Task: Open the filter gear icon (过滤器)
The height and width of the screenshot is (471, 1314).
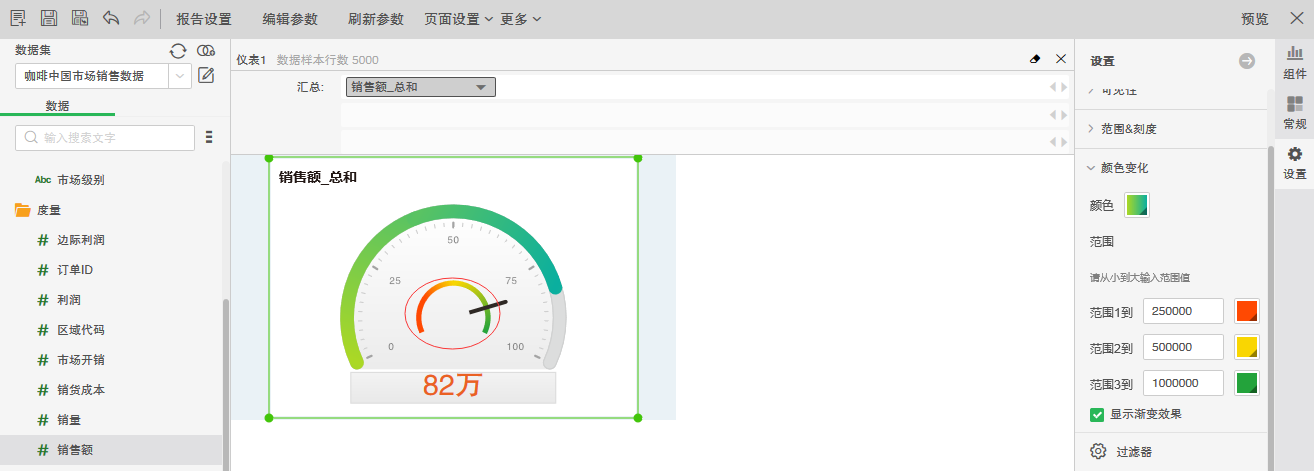Action: click(1098, 451)
